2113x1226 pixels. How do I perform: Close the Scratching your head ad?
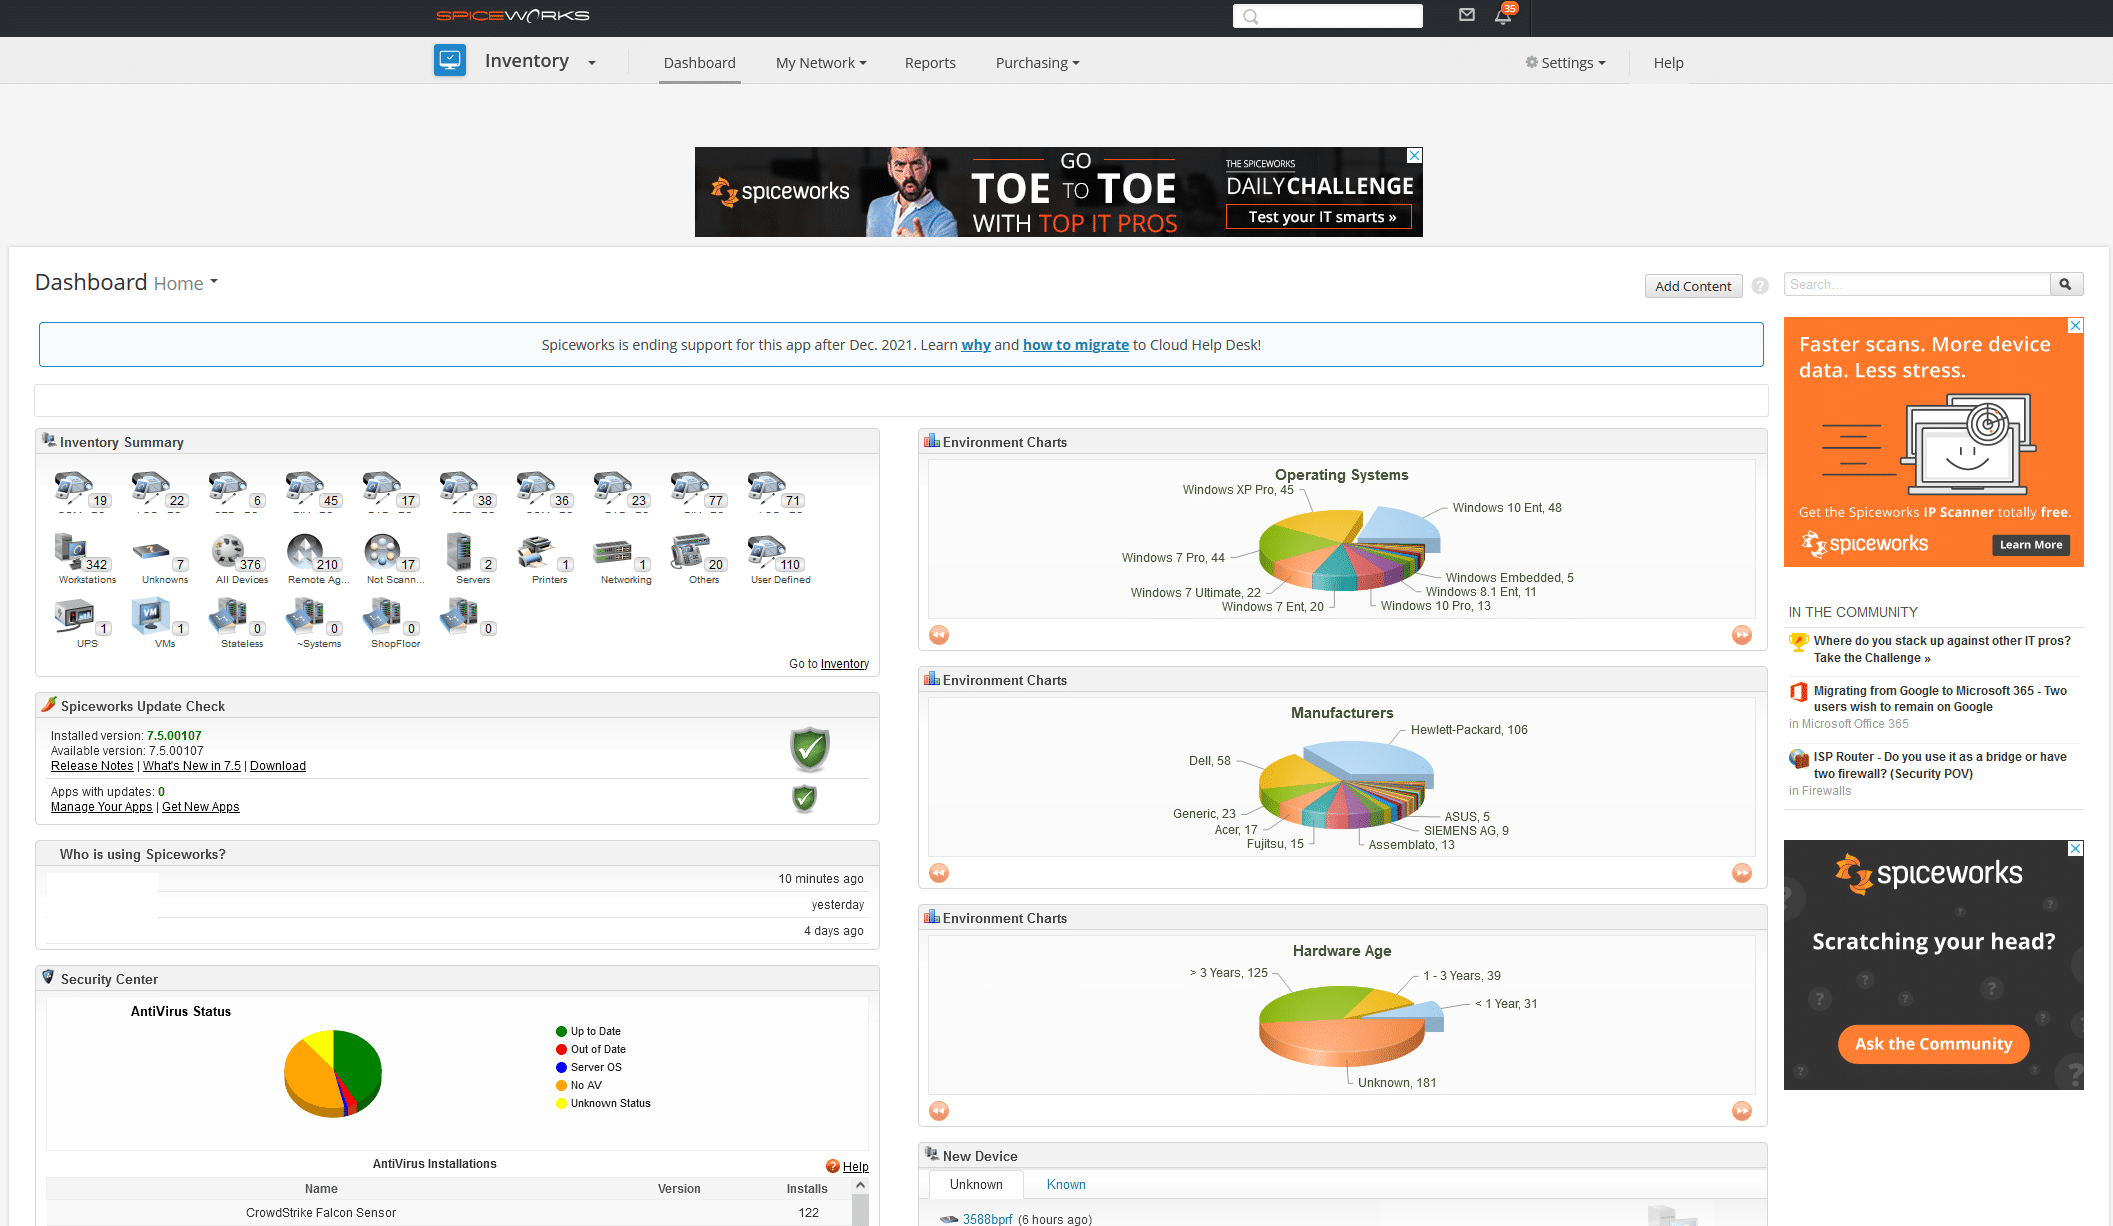[2076, 848]
